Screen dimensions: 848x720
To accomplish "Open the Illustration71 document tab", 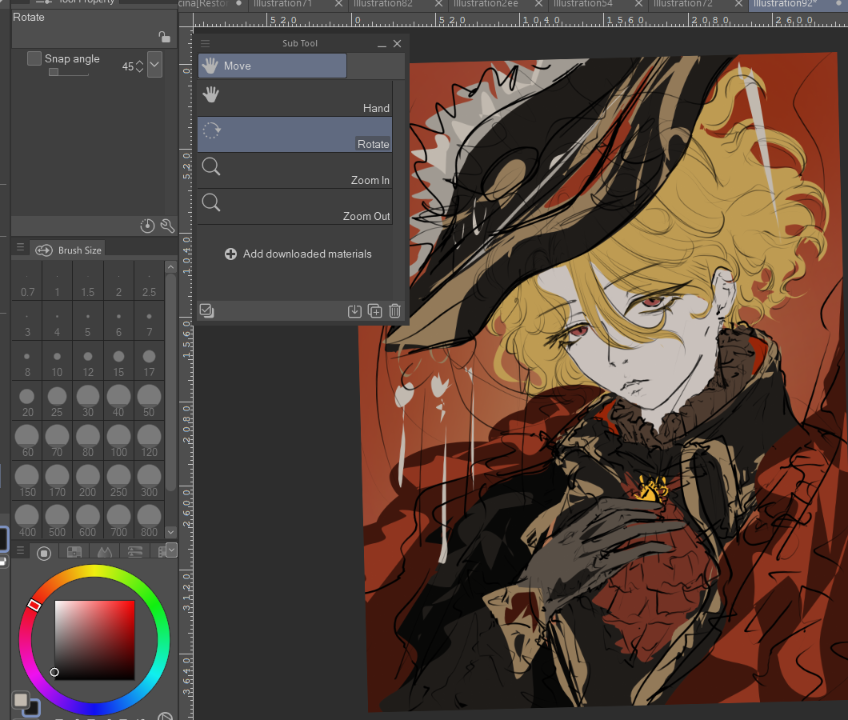I will 283,4.
